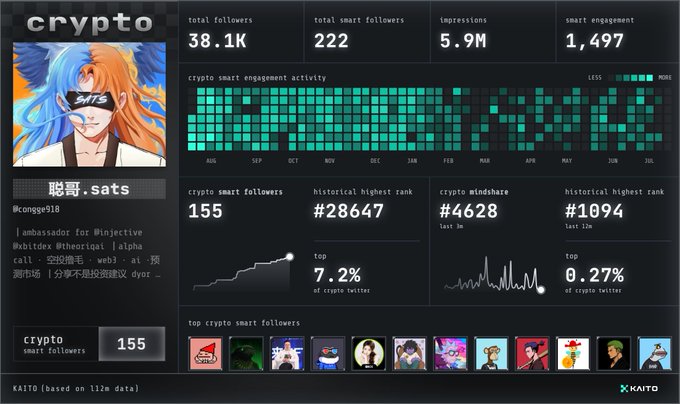Click the 222 total smart followers value
Viewport: 680px width, 404px height.
coord(331,41)
